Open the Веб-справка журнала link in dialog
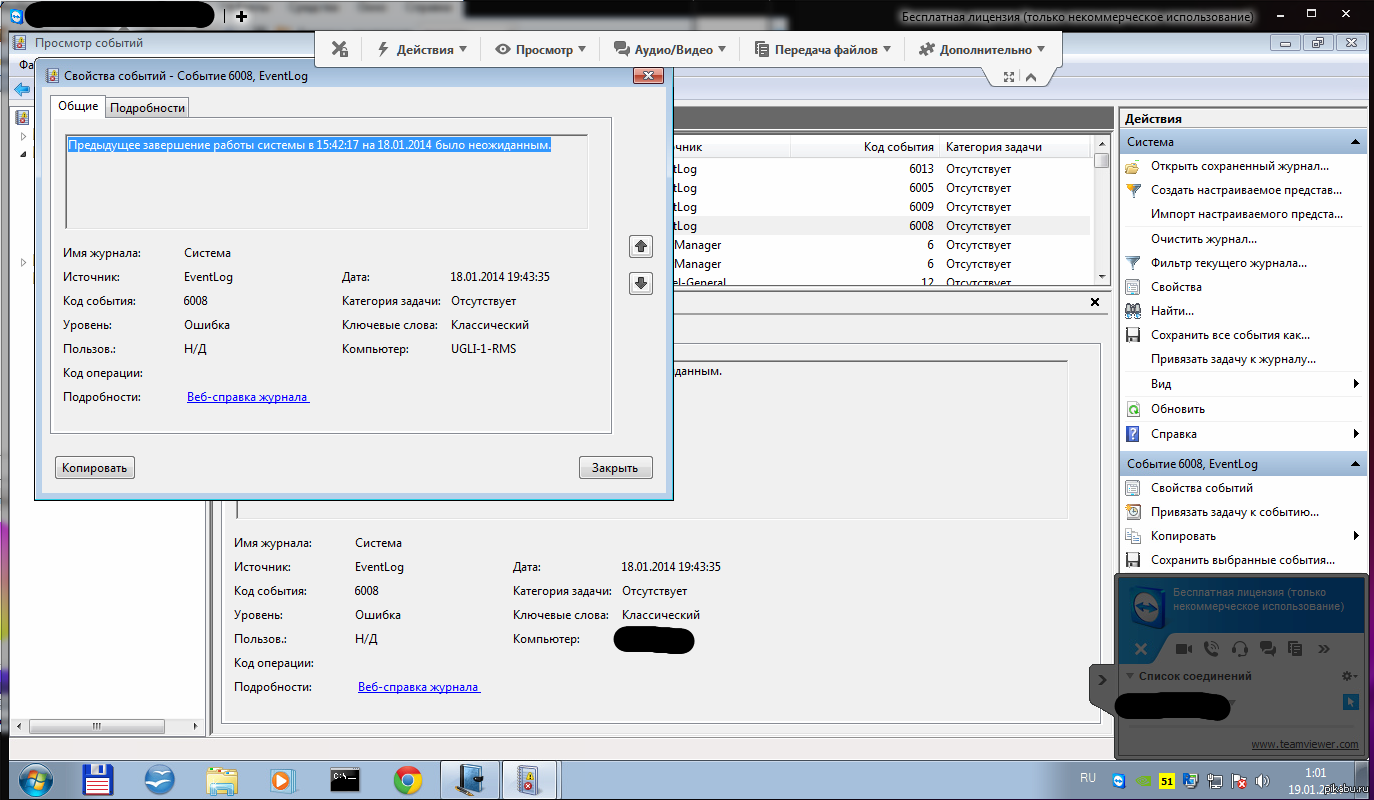 pos(248,397)
